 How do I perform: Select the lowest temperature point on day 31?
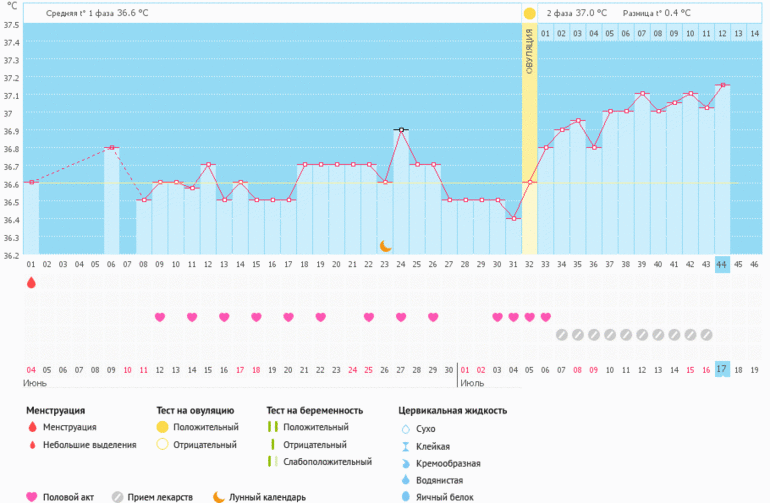(513, 218)
